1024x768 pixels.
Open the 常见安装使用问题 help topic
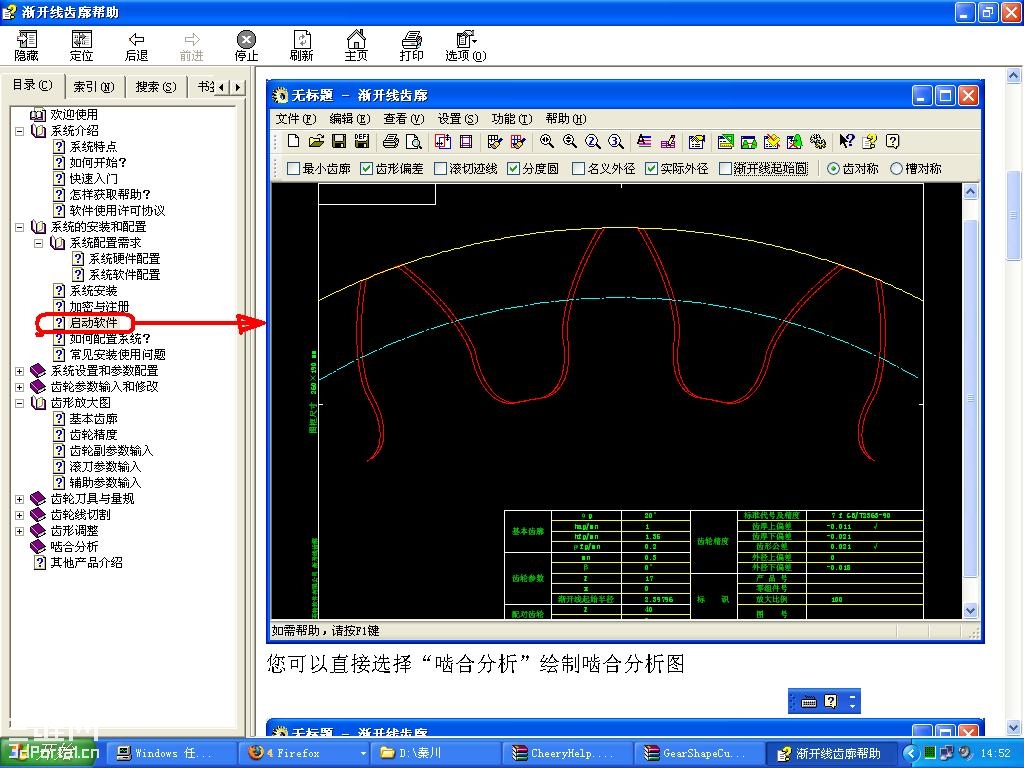click(118, 355)
